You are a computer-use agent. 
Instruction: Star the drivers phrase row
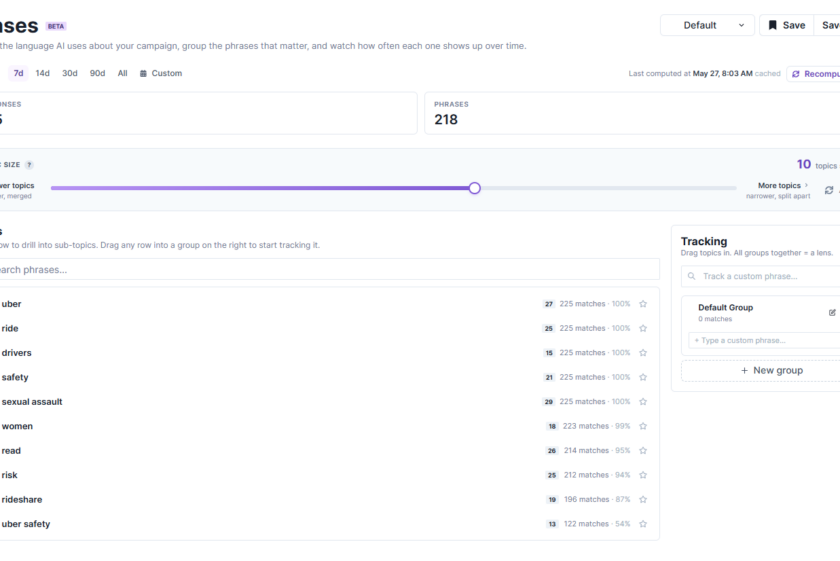(x=643, y=353)
